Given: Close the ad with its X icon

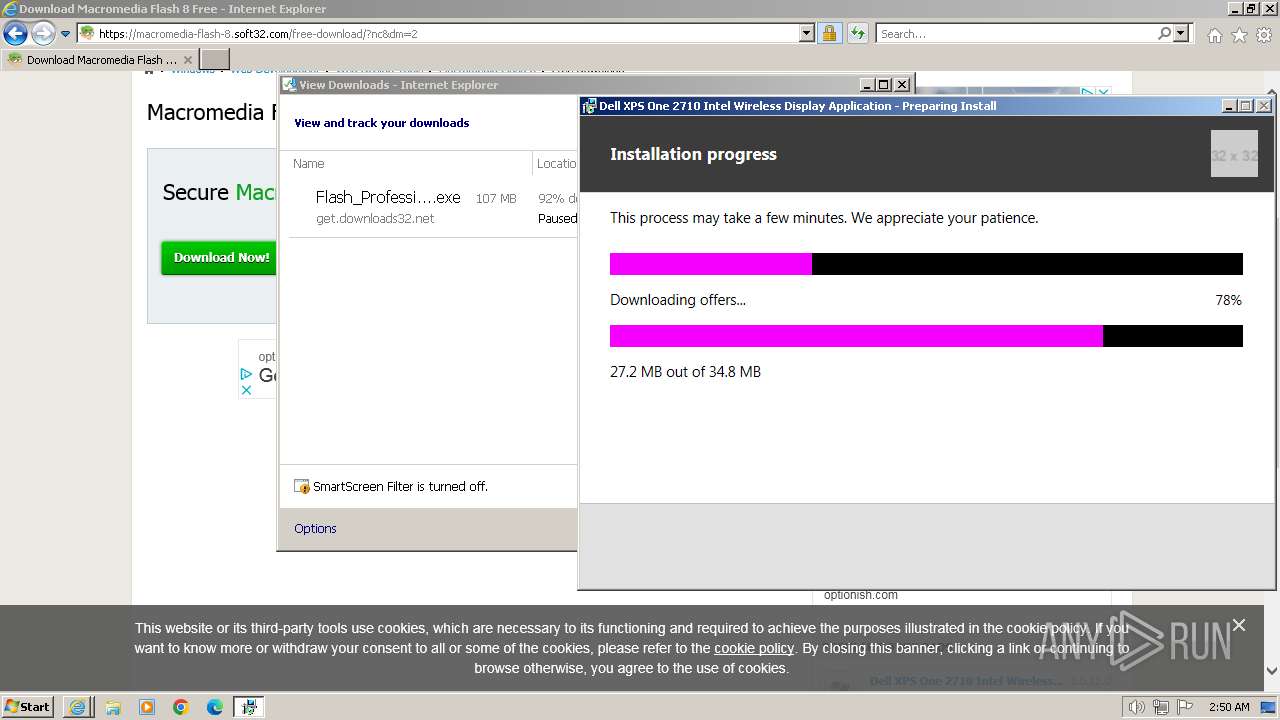Looking at the screenshot, I should point(246,390).
